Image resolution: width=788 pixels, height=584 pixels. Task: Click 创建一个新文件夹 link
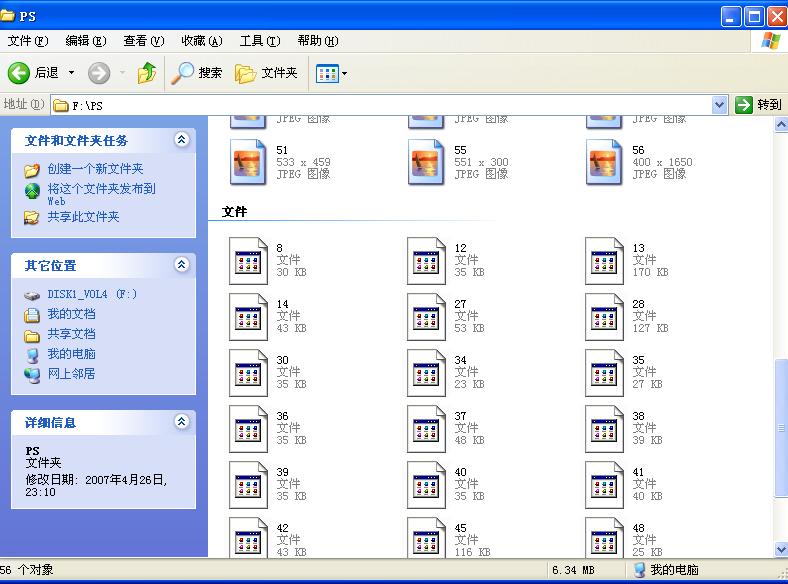[x=95, y=169]
